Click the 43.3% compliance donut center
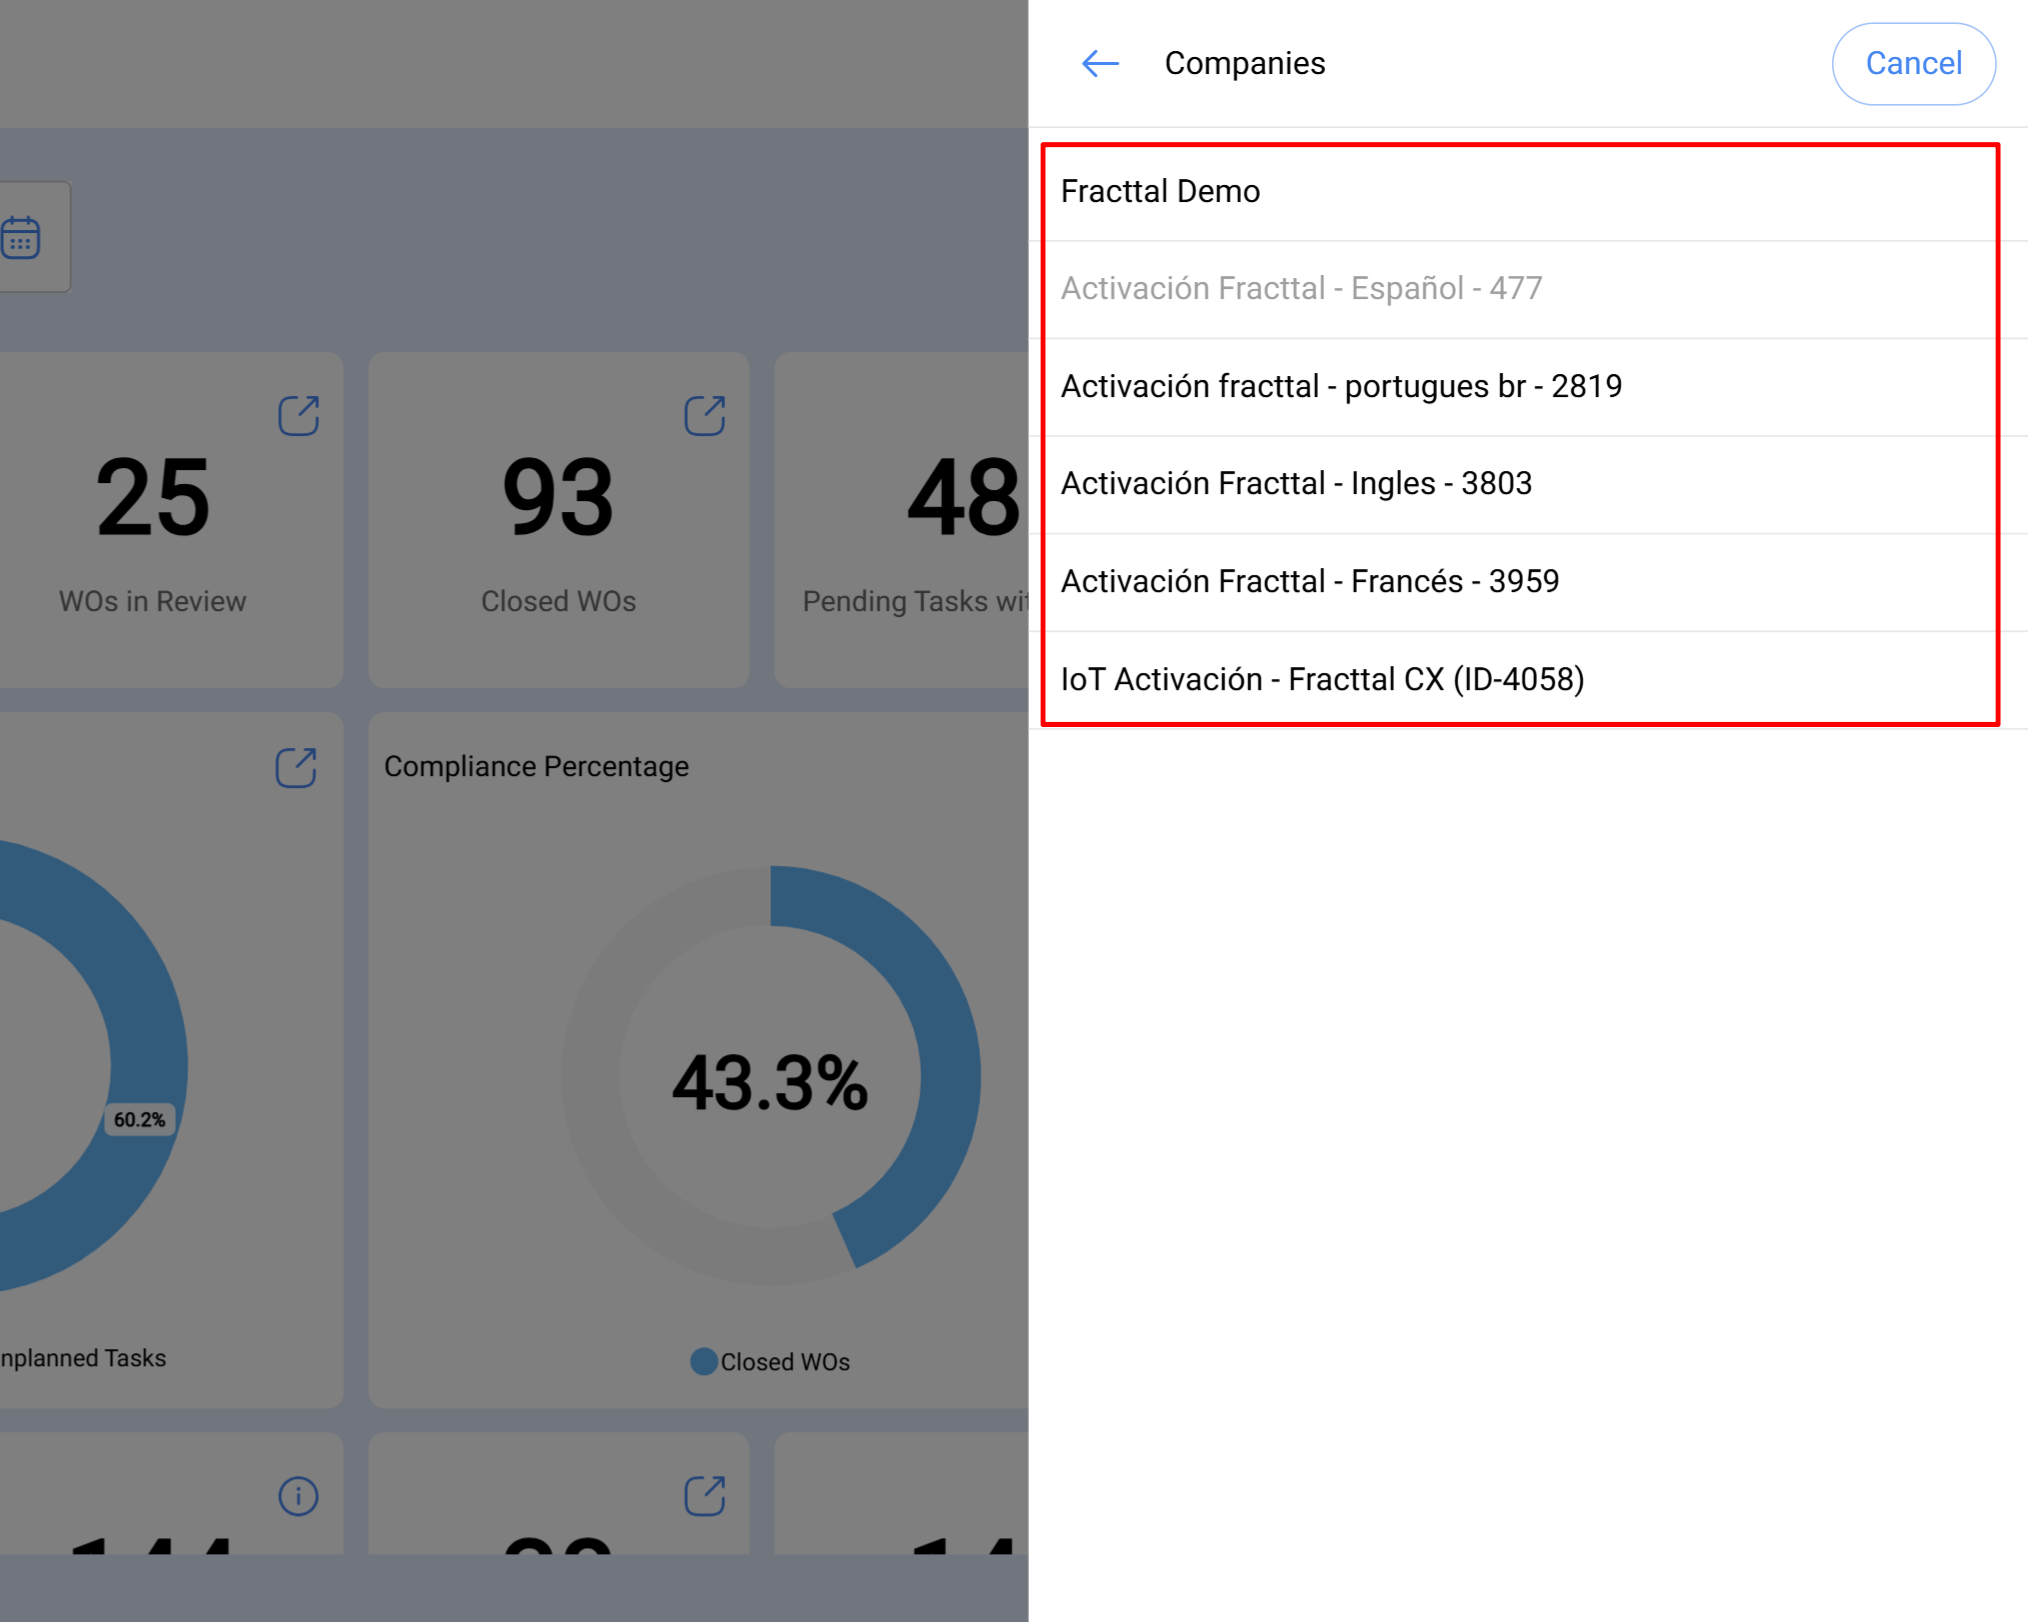The width and height of the screenshot is (2029, 1622). pos(770,1082)
